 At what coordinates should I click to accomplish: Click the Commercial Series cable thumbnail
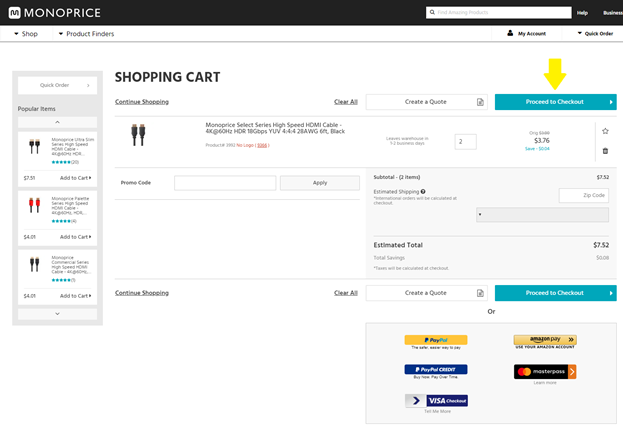(x=35, y=264)
